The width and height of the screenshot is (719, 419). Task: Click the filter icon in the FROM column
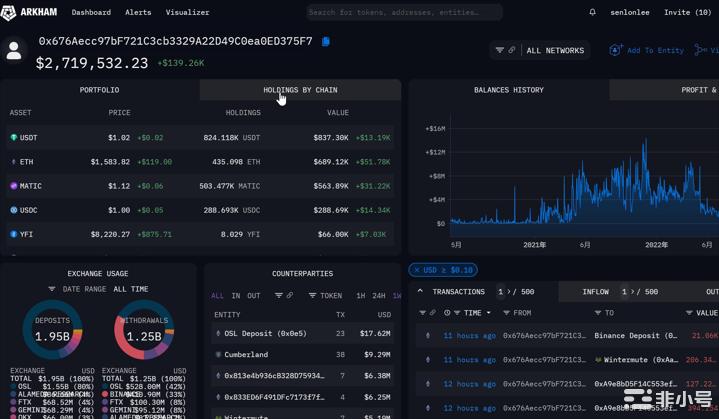pos(506,313)
